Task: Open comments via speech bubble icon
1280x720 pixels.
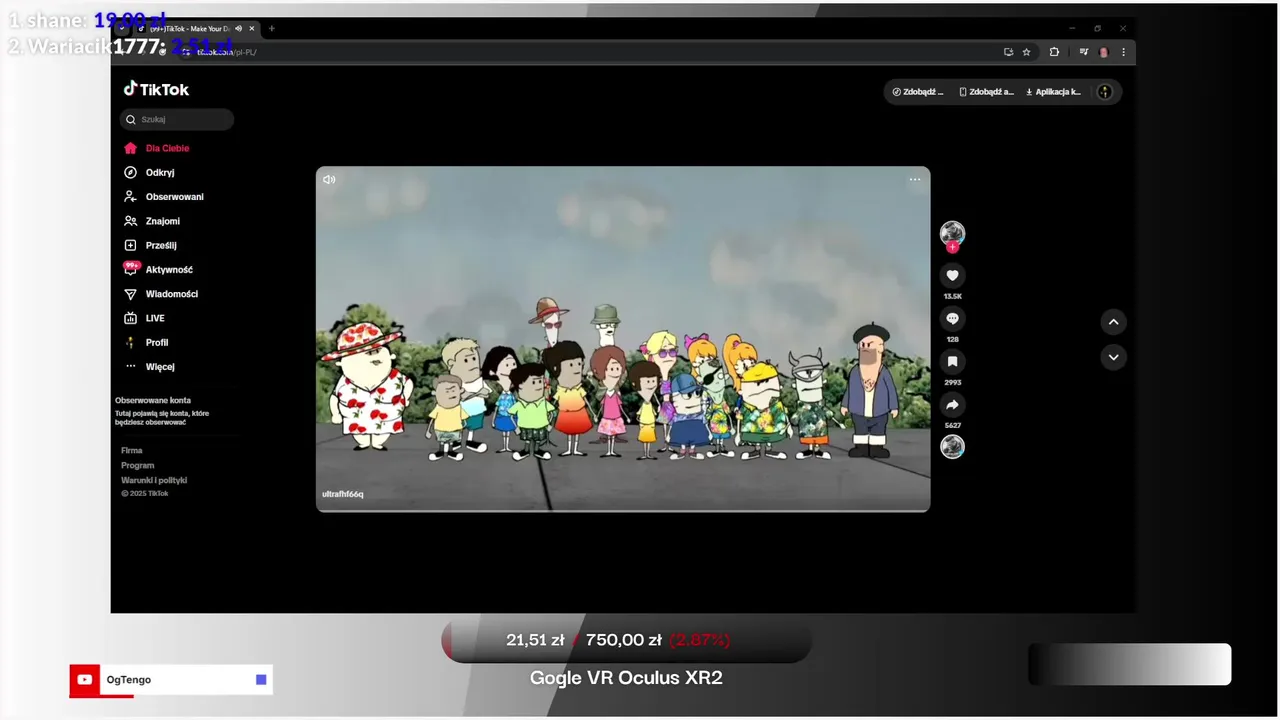Action: tap(952, 318)
